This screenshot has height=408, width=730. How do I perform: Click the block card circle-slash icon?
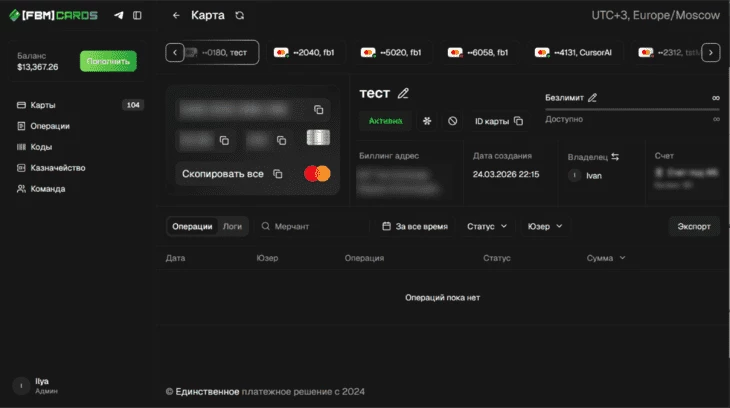coord(452,121)
